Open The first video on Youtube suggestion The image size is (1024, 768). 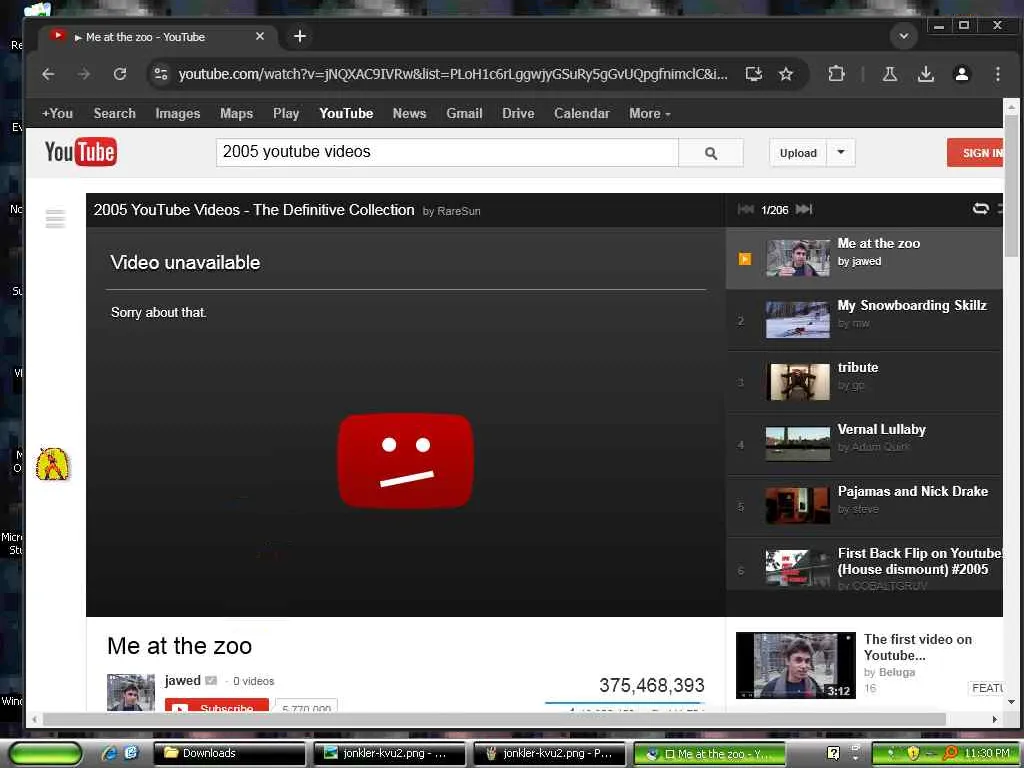pyautogui.click(x=918, y=647)
